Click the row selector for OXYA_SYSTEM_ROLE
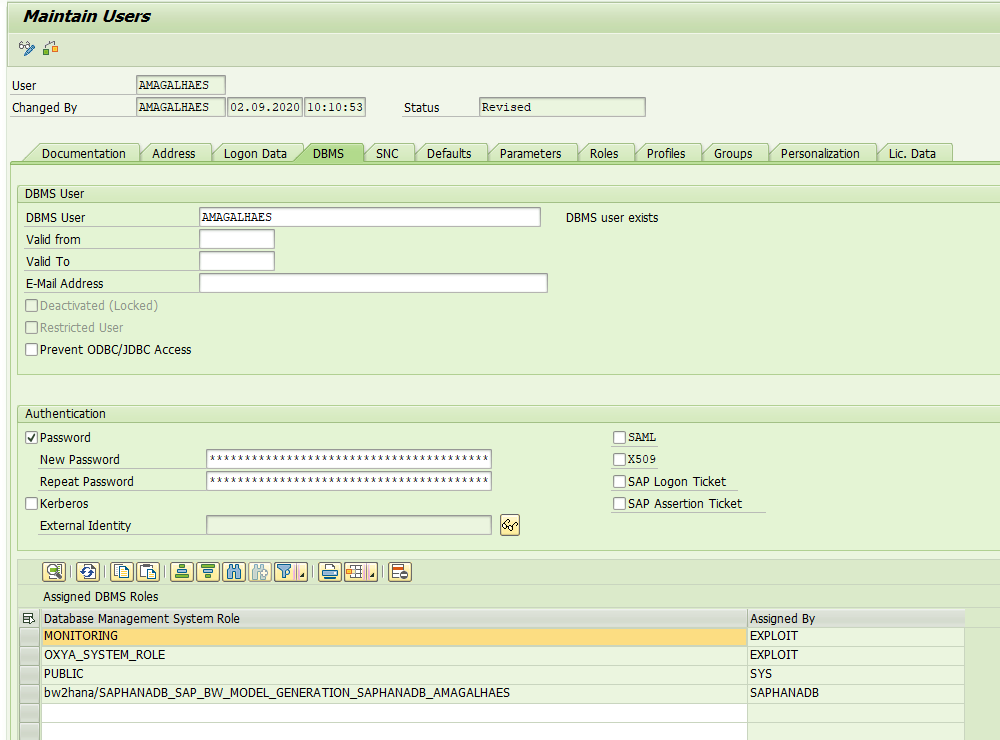1000x740 pixels. [x=29, y=655]
